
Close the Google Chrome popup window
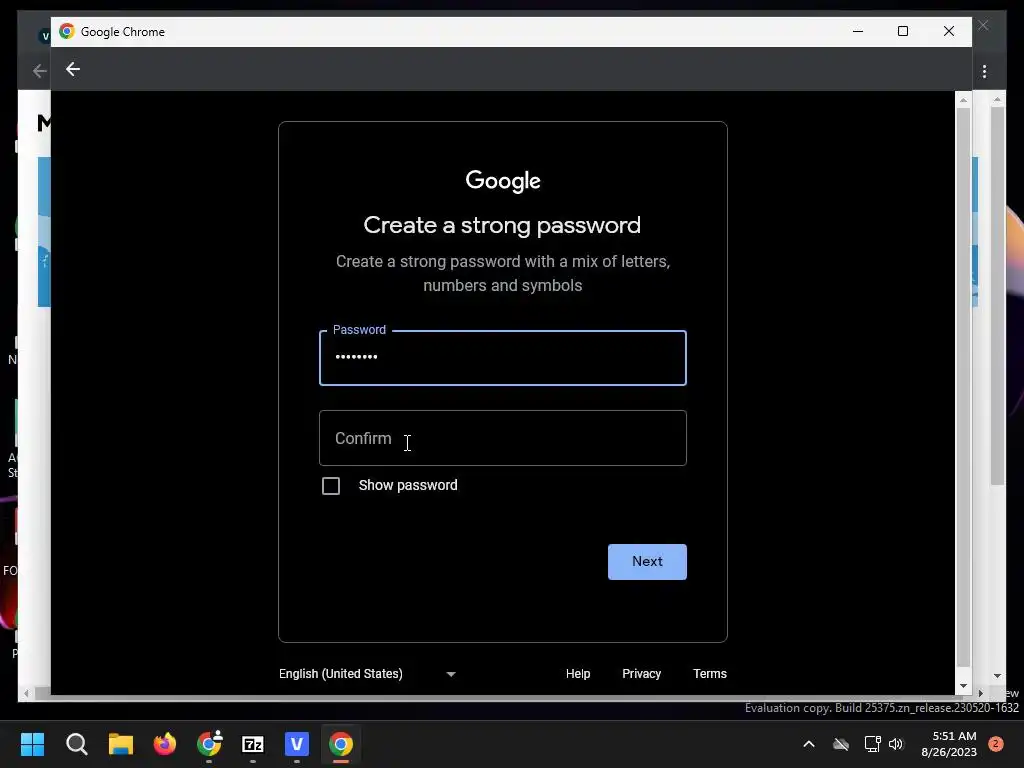click(949, 31)
